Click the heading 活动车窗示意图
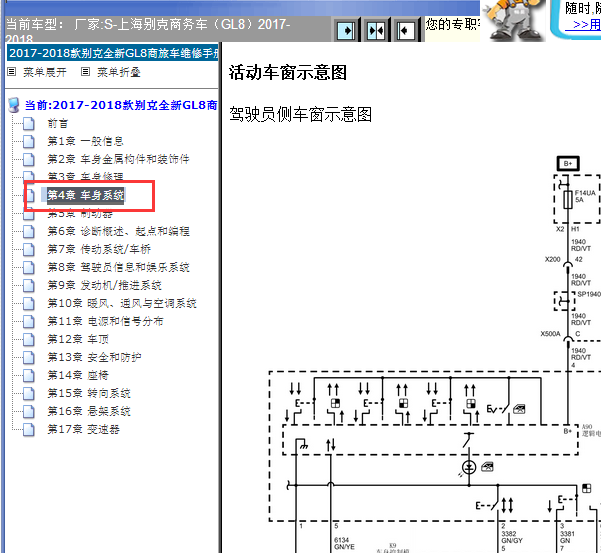 288,72
